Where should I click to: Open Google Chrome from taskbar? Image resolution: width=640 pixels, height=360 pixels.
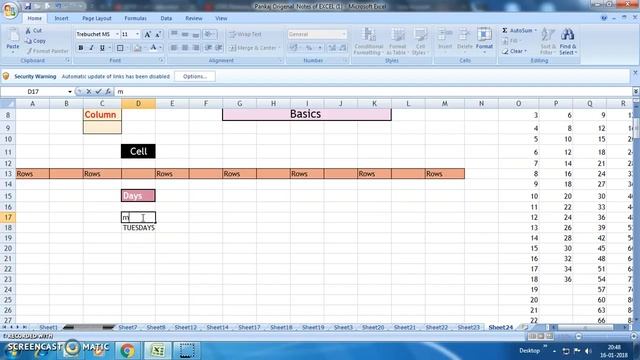pyautogui.click(x=127, y=351)
